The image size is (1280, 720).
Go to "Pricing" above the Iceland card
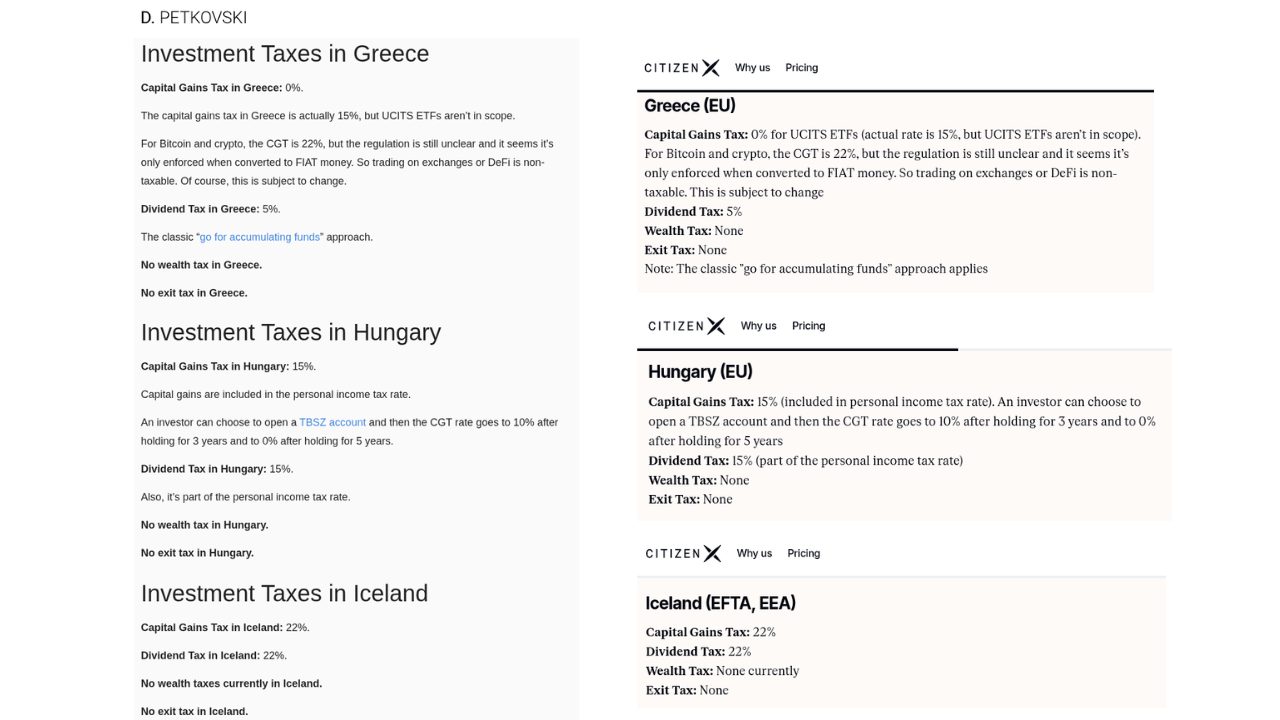coord(803,553)
